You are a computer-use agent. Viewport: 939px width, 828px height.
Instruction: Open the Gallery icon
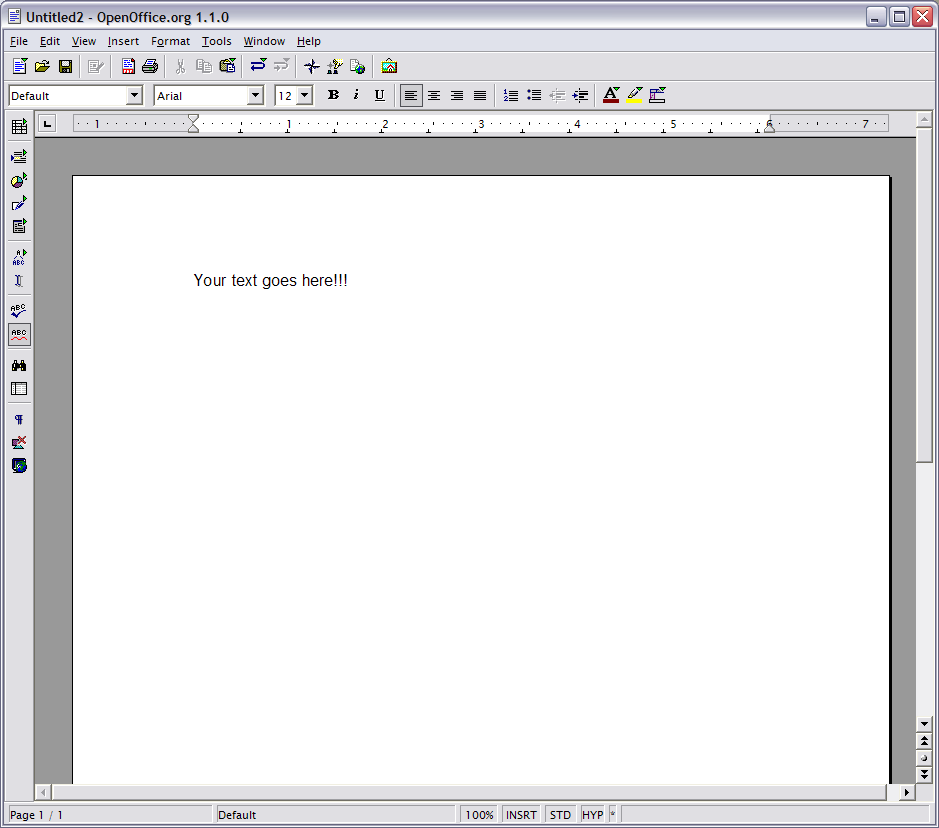click(x=389, y=66)
